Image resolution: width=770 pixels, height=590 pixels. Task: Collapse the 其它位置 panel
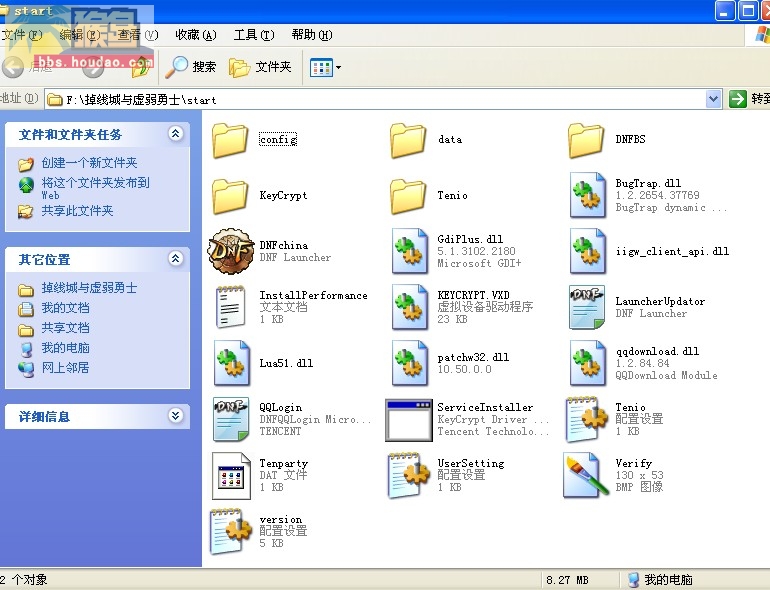(x=175, y=258)
